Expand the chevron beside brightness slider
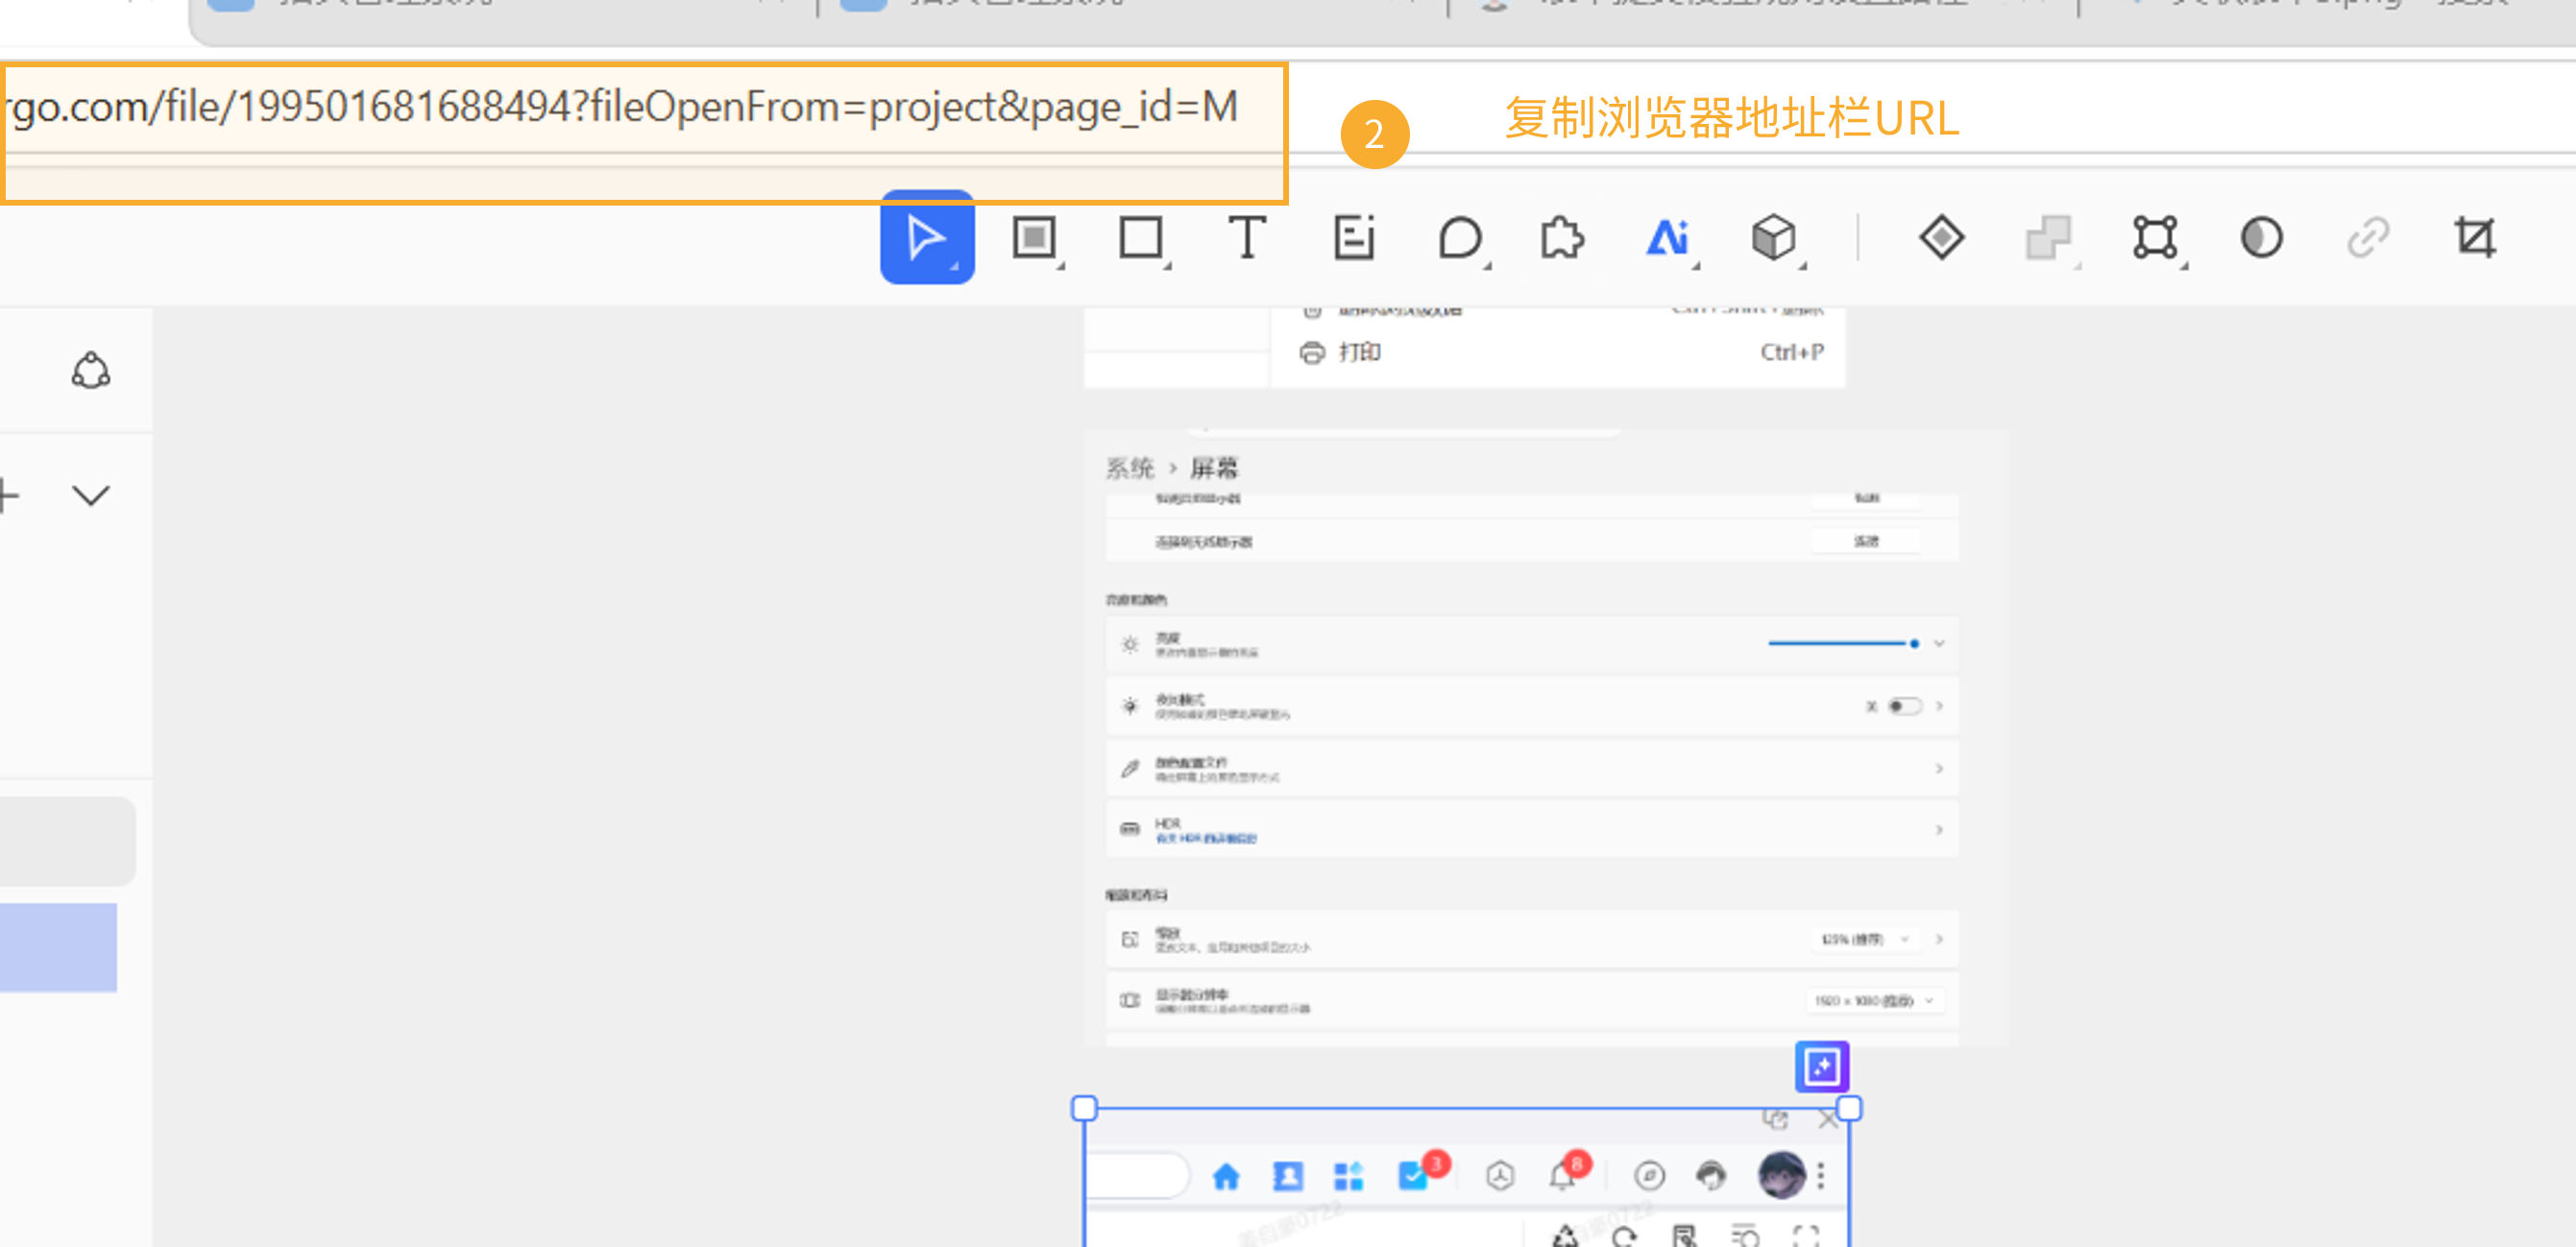 tap(1938, 643)
